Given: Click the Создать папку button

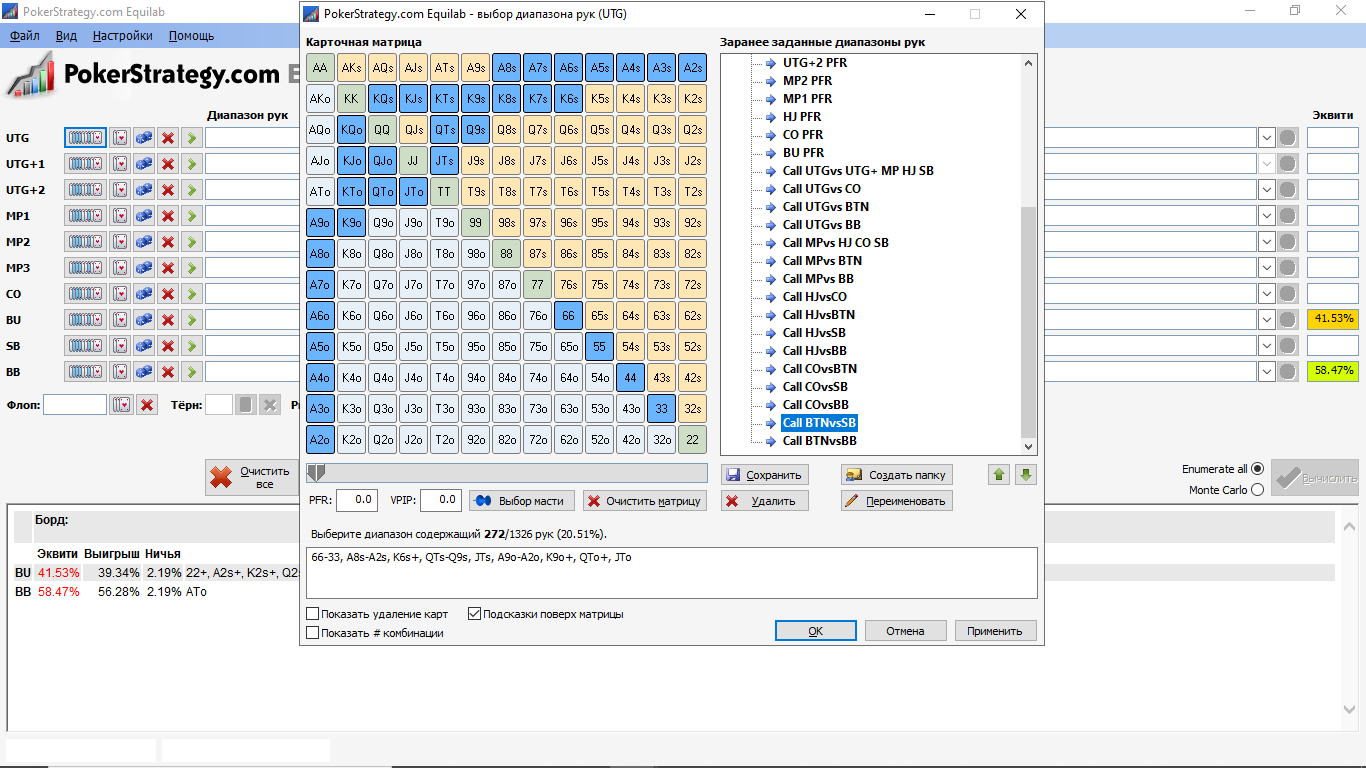Looking at the screenshot, I should point(896,475).
